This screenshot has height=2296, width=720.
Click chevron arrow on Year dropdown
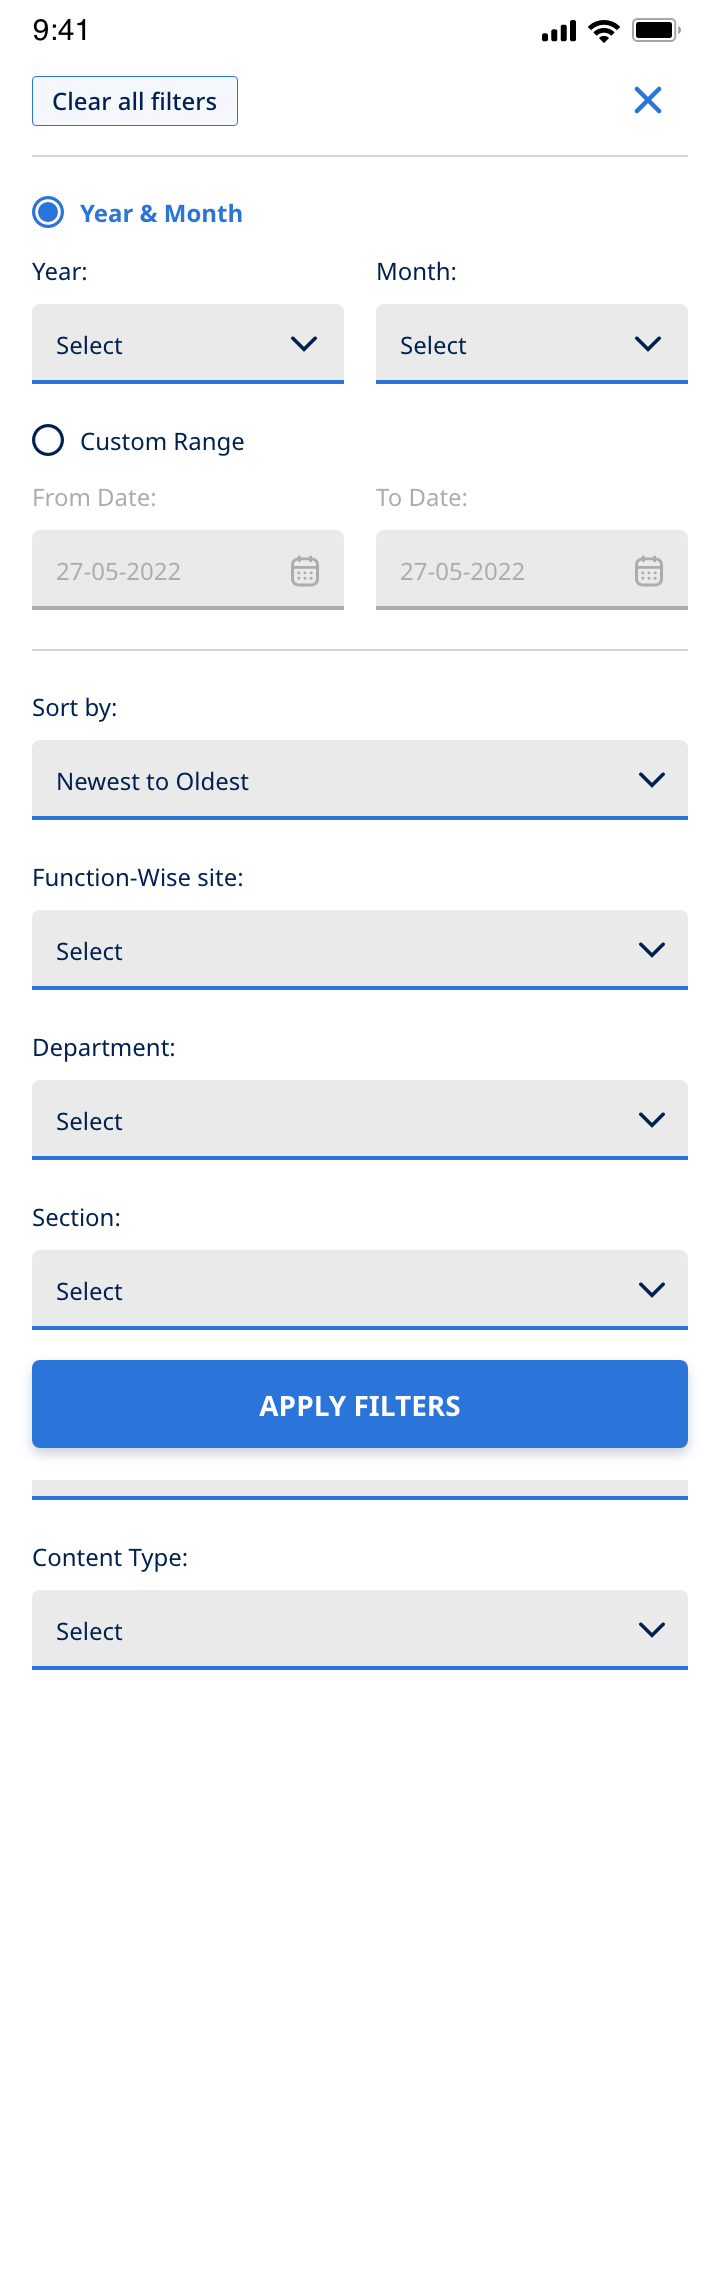pyautogui.click(x=304, y=344)
